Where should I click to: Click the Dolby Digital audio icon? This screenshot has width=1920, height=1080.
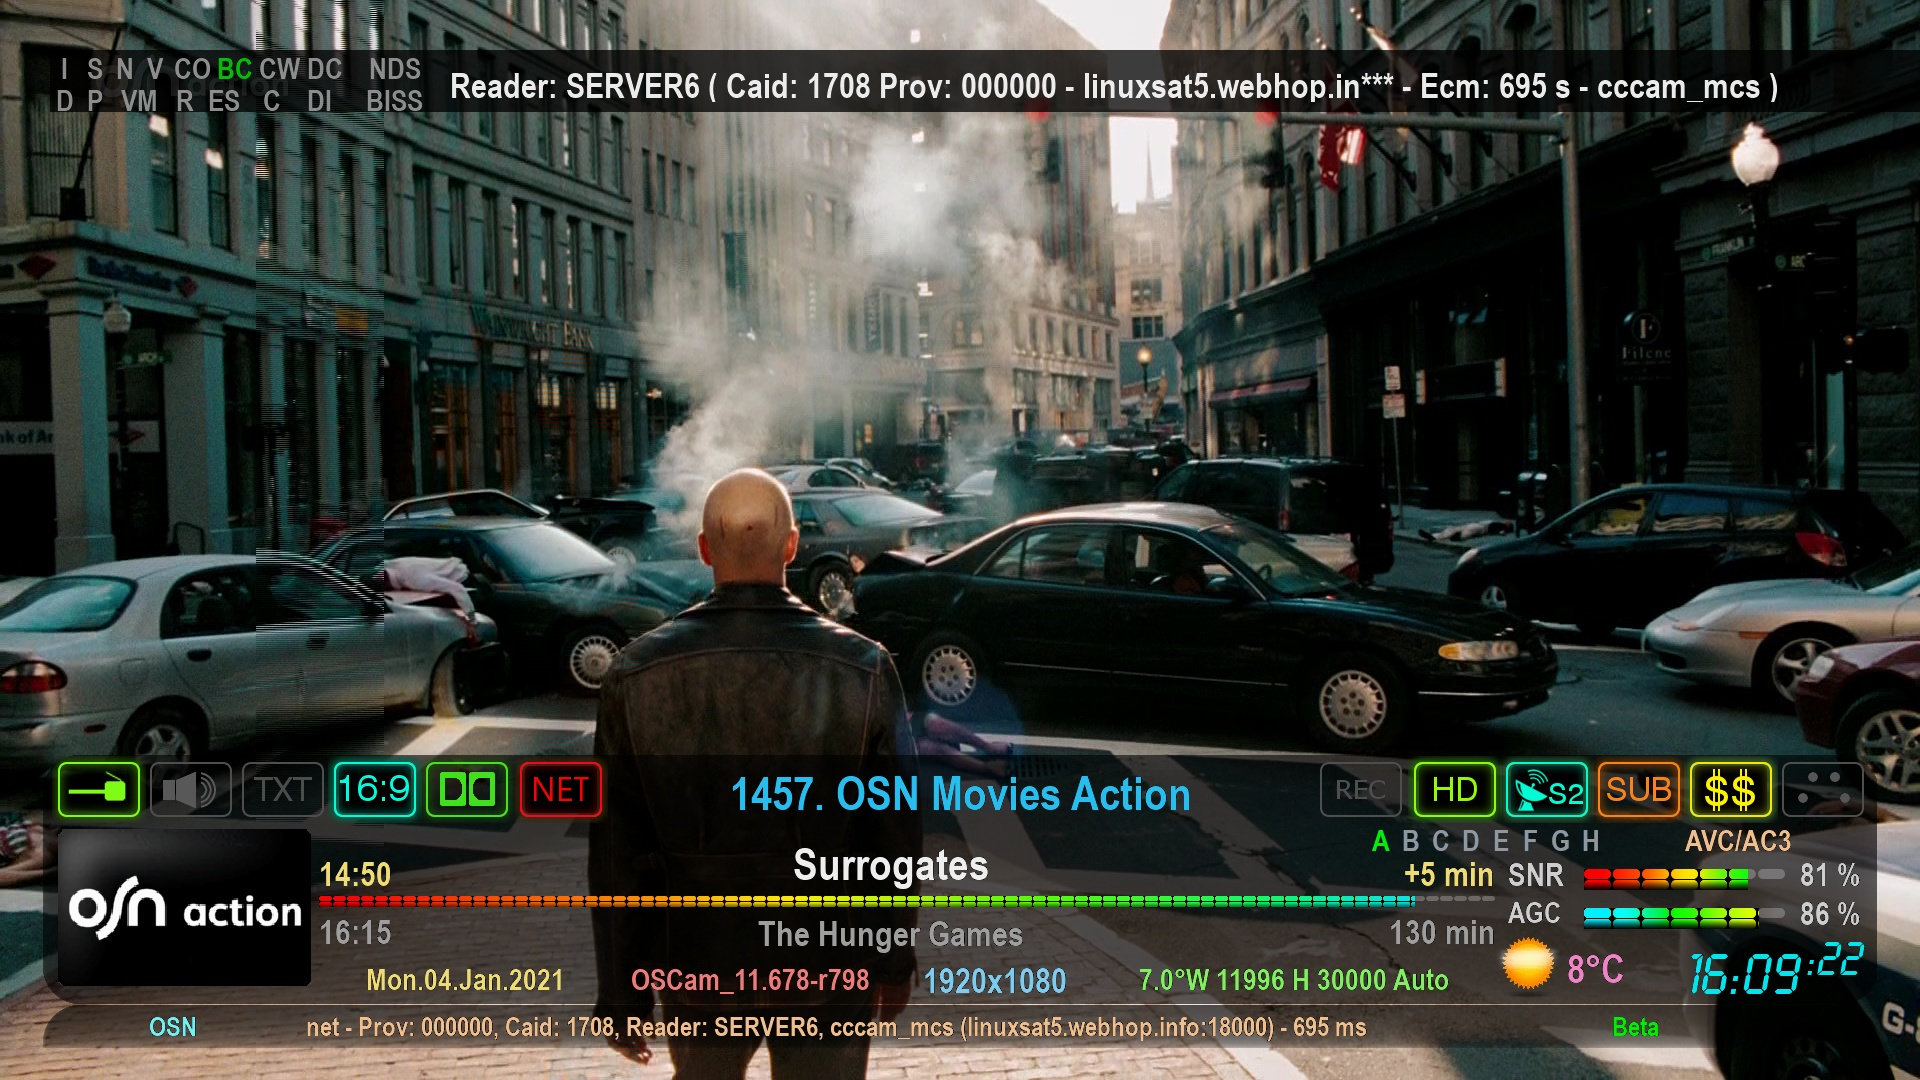[465, 789]
